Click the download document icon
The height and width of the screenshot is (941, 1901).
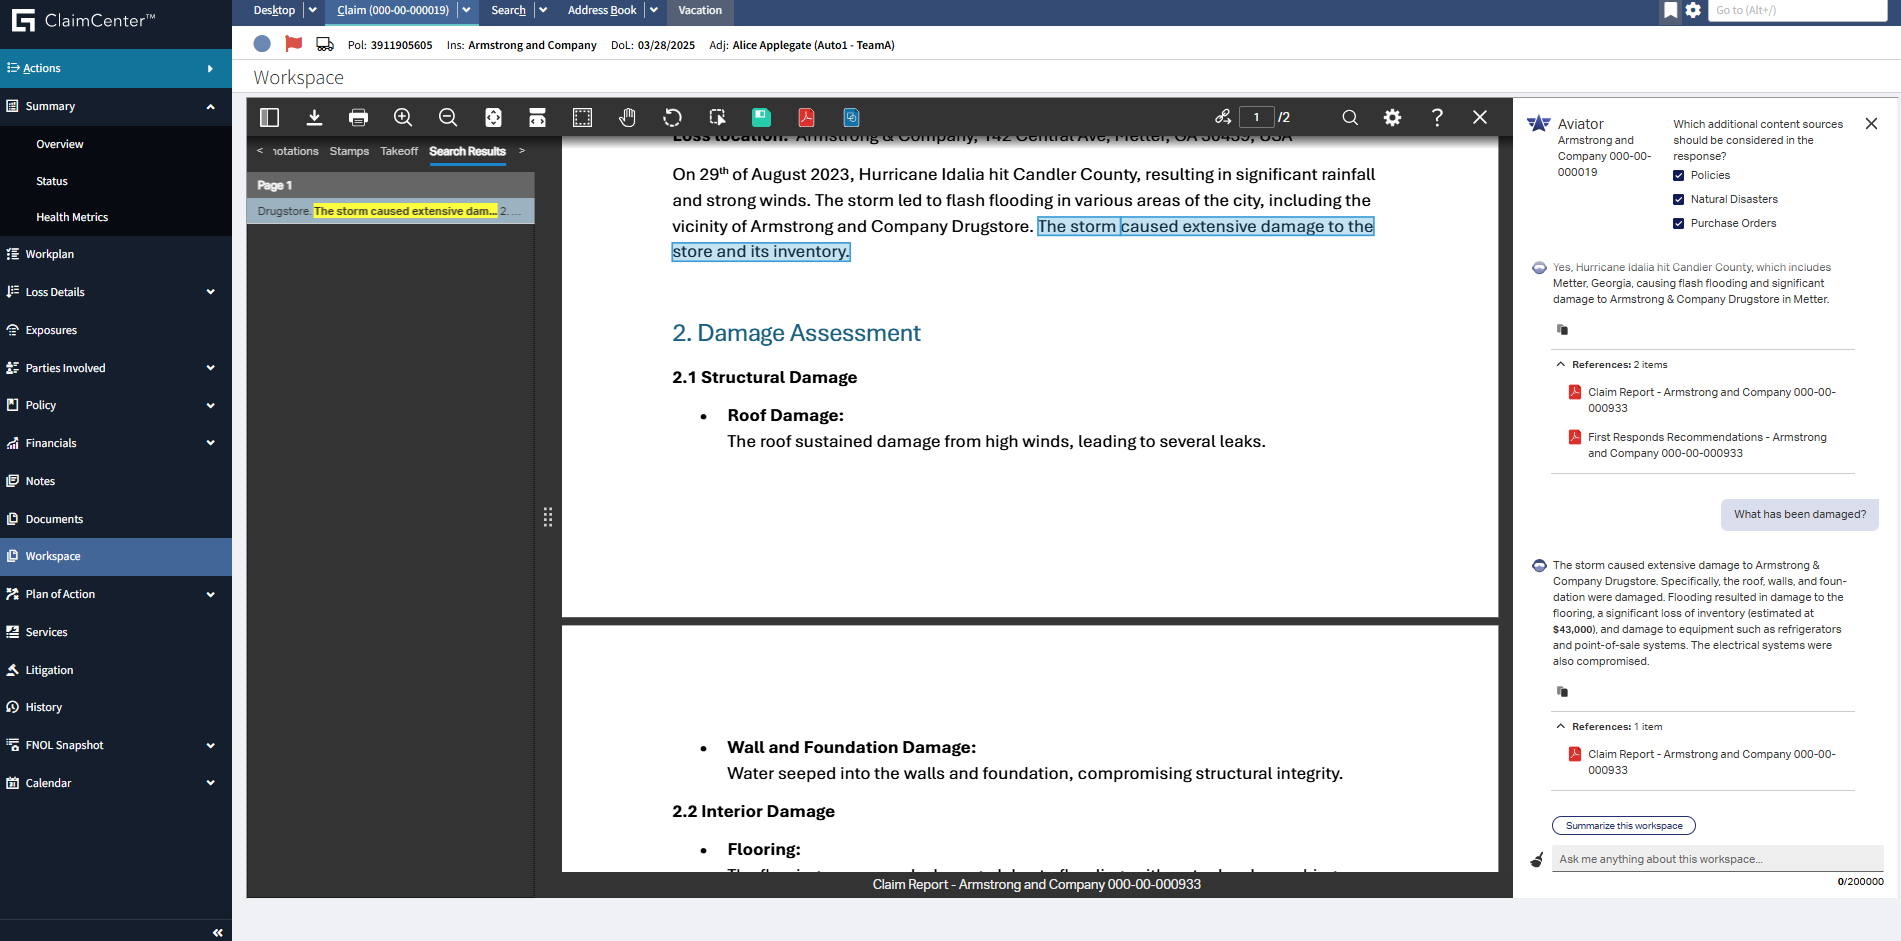[314, 117]
